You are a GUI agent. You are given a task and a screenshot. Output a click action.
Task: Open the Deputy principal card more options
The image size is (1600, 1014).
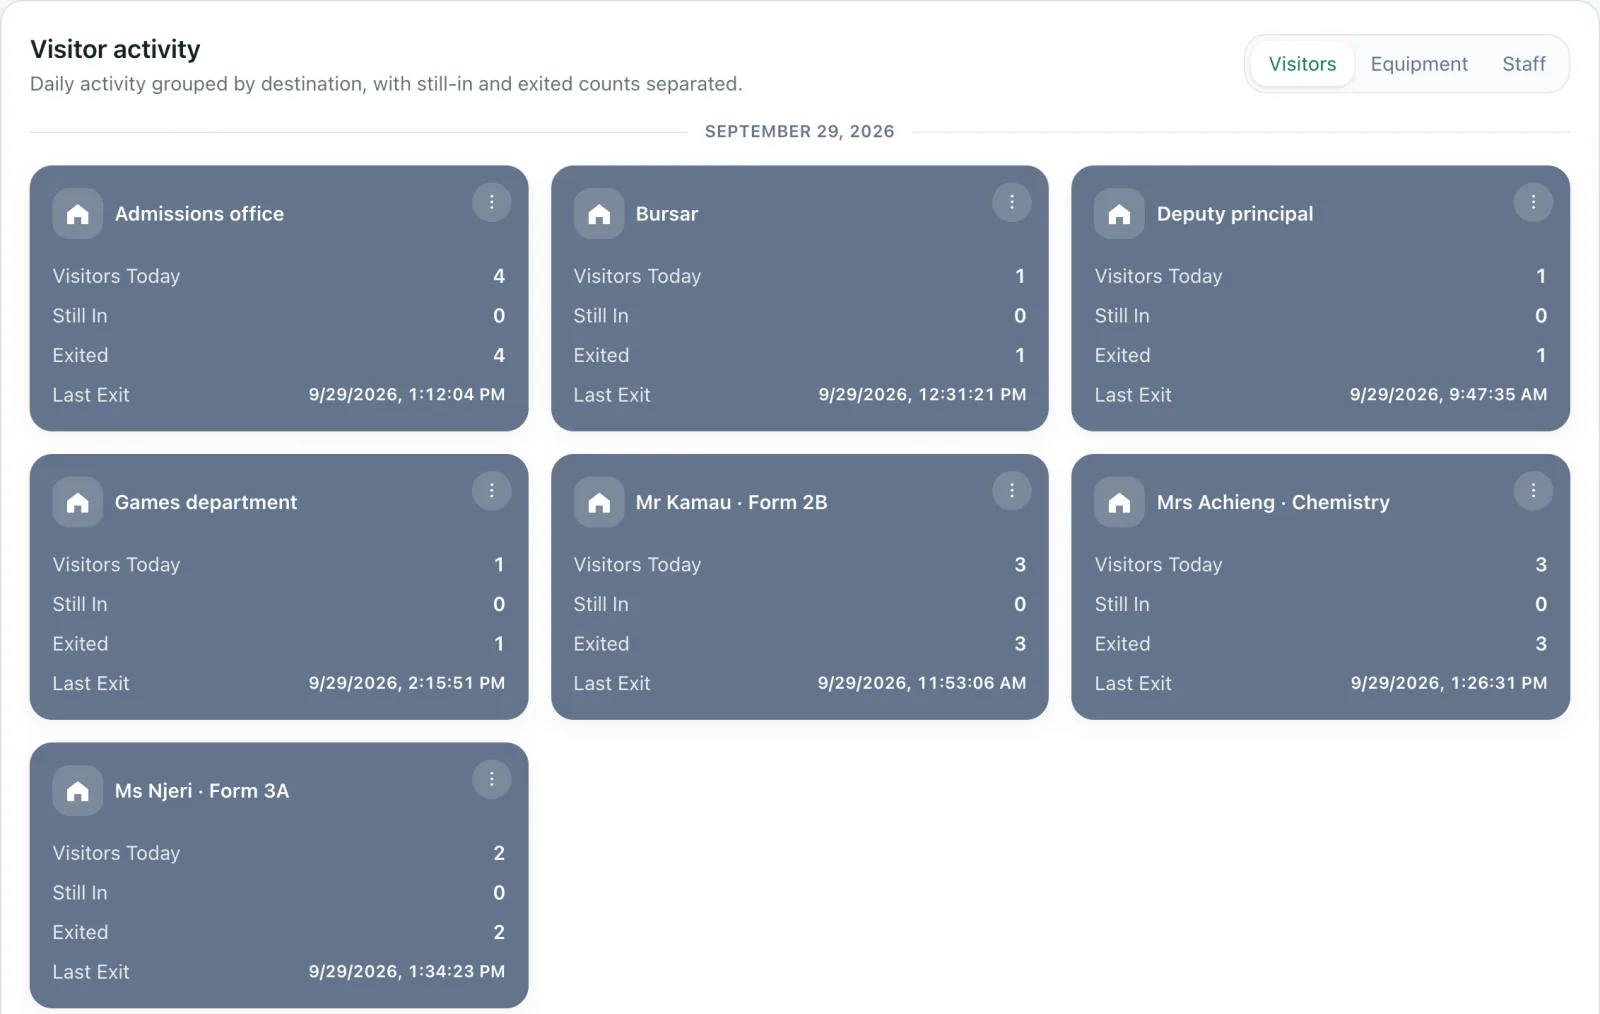coord(1533,202)
